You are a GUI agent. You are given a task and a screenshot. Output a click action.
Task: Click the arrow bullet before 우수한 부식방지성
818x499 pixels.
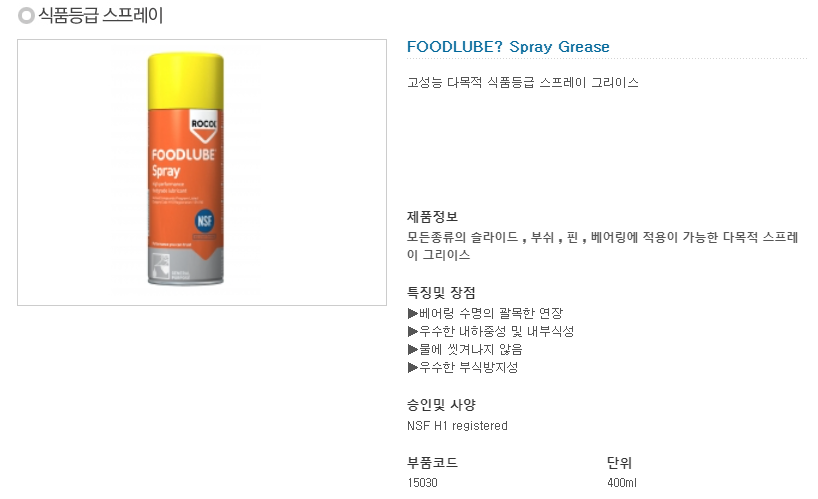pyautogui.click(x=413, y=368)
